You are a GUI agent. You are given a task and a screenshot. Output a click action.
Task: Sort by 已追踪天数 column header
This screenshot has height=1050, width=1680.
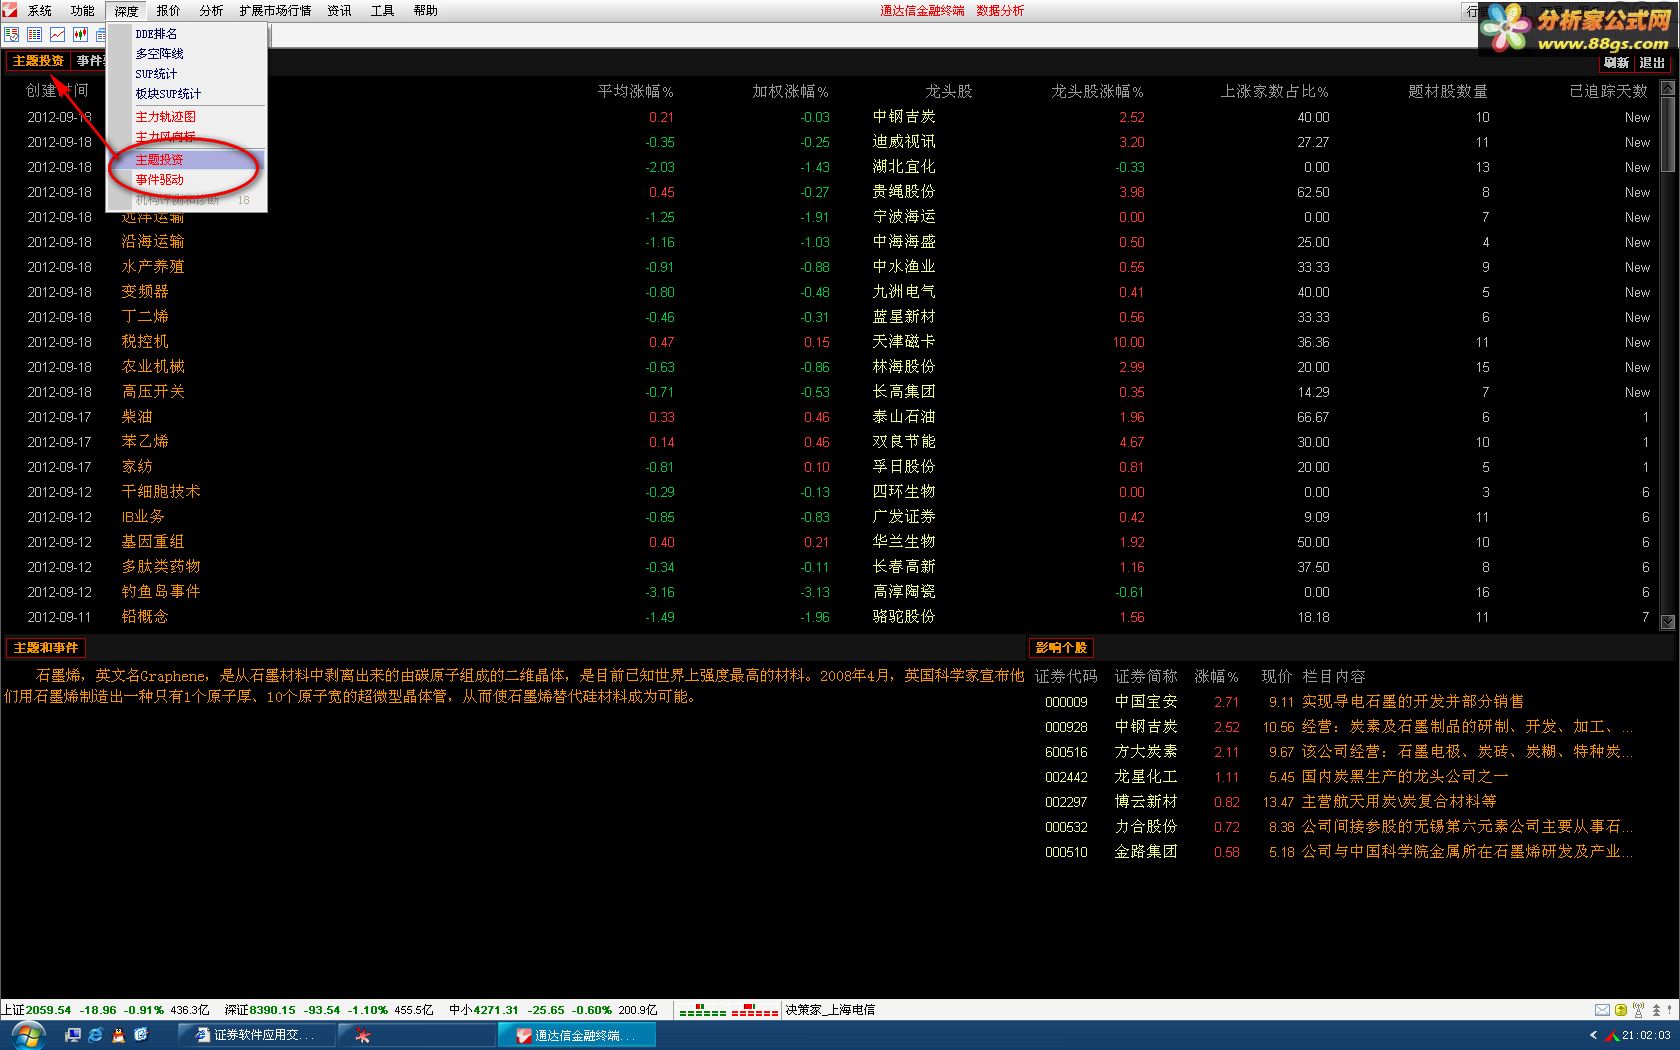coord(1609,91)
